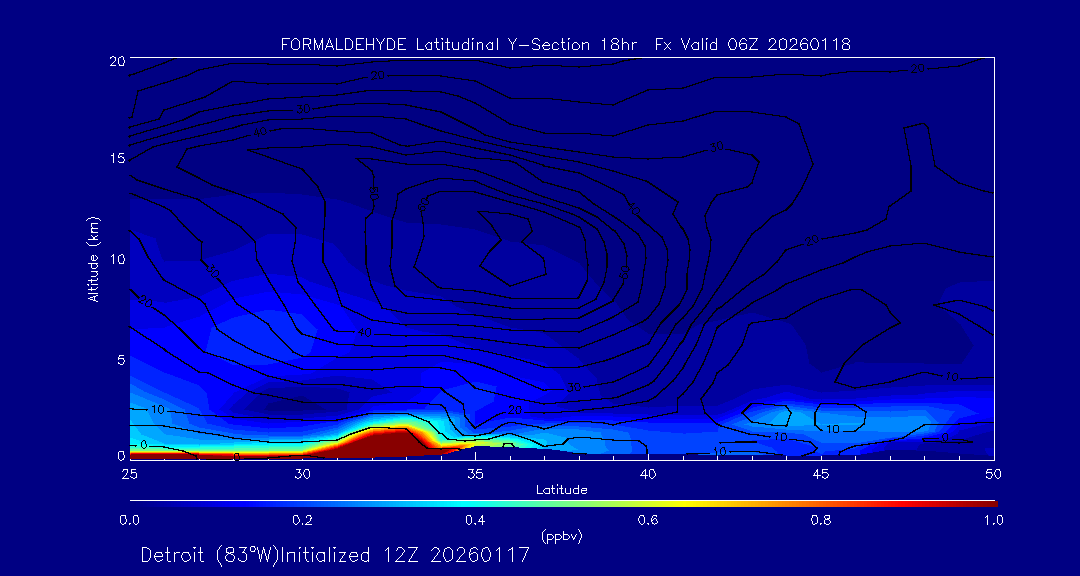
Task: Click the latitude axis tick label 30
Action: point(302,474)
